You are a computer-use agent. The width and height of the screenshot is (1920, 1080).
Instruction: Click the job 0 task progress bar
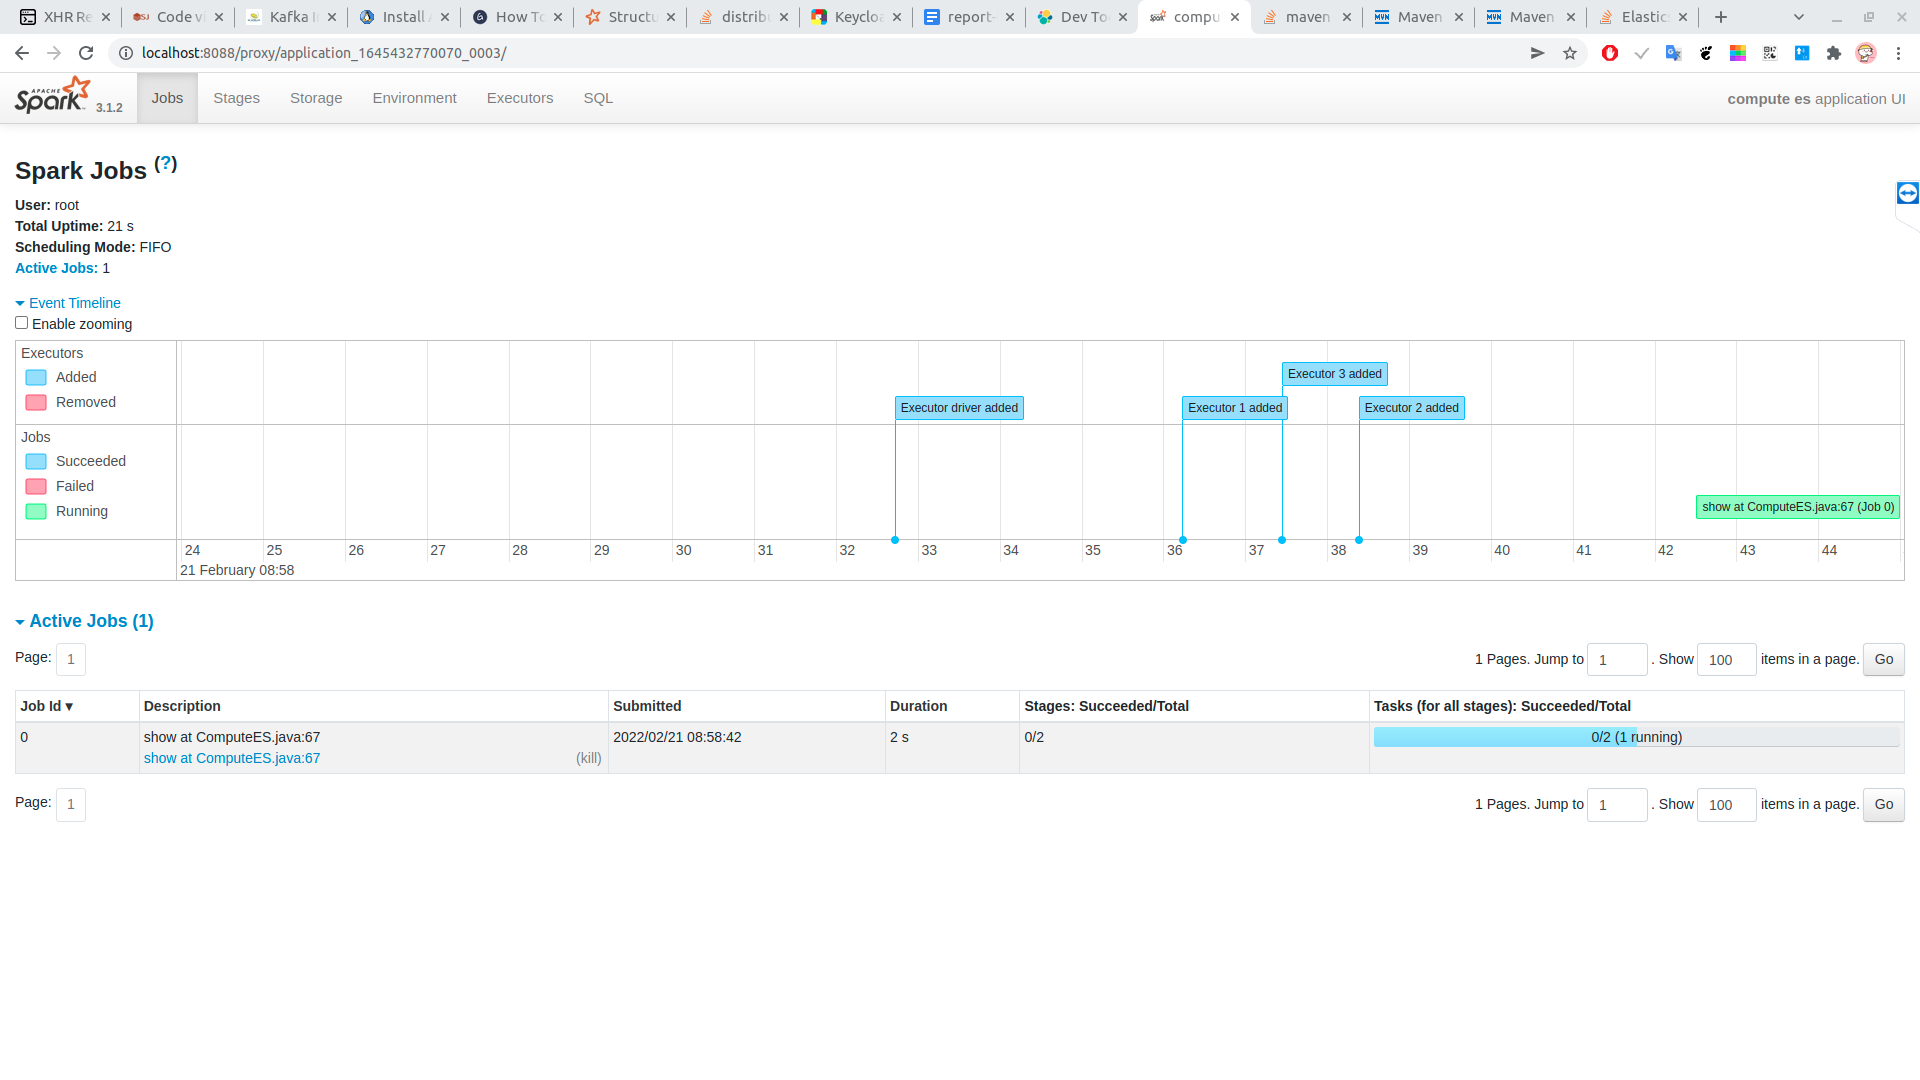(1636, 737)
